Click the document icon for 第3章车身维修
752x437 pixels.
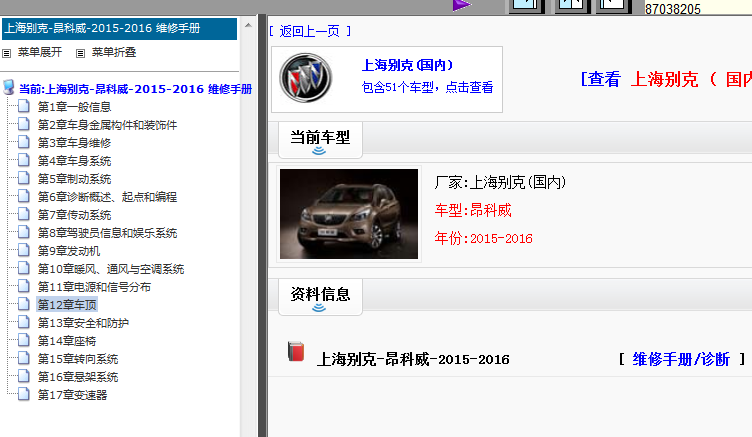pyautogui.click(x=24, y=142)
